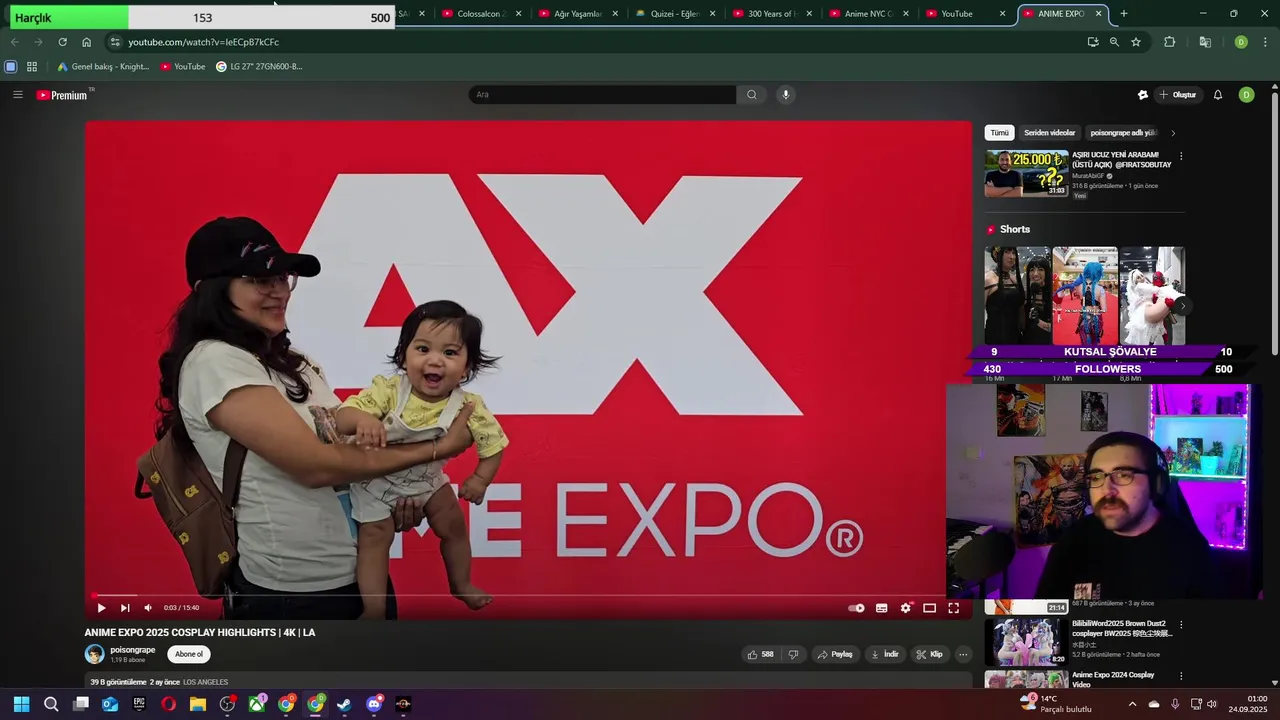Image resolution: width=1280 pixels, height=720 pixels.
Task: Close the Anime NYC browser tab
Action: coord(906,14)
